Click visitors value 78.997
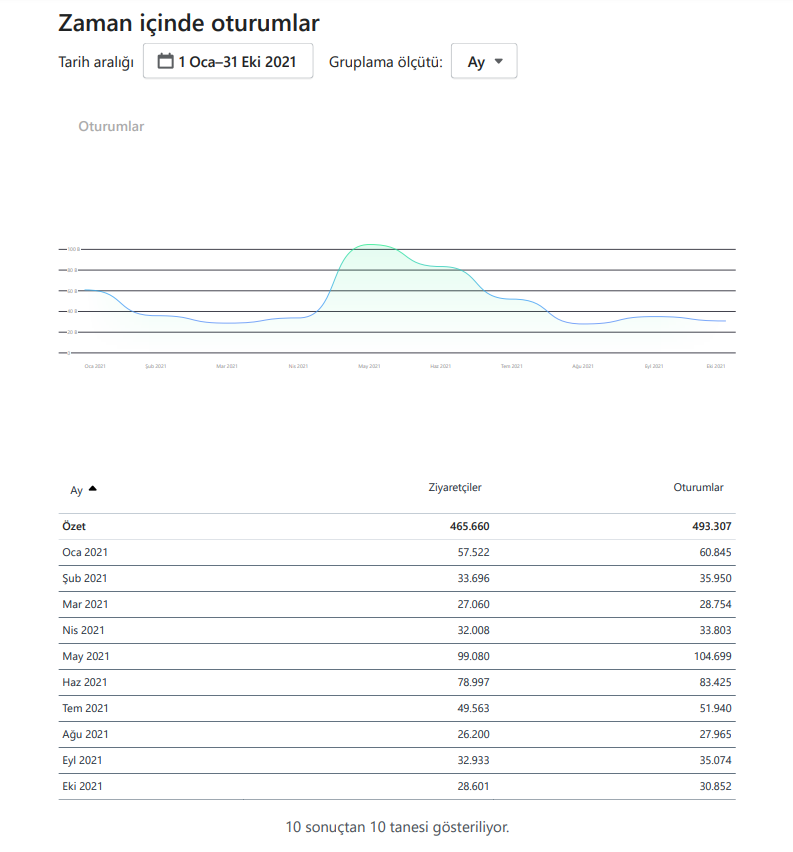This screenshot has width=793, height=852. pos(473,682)
